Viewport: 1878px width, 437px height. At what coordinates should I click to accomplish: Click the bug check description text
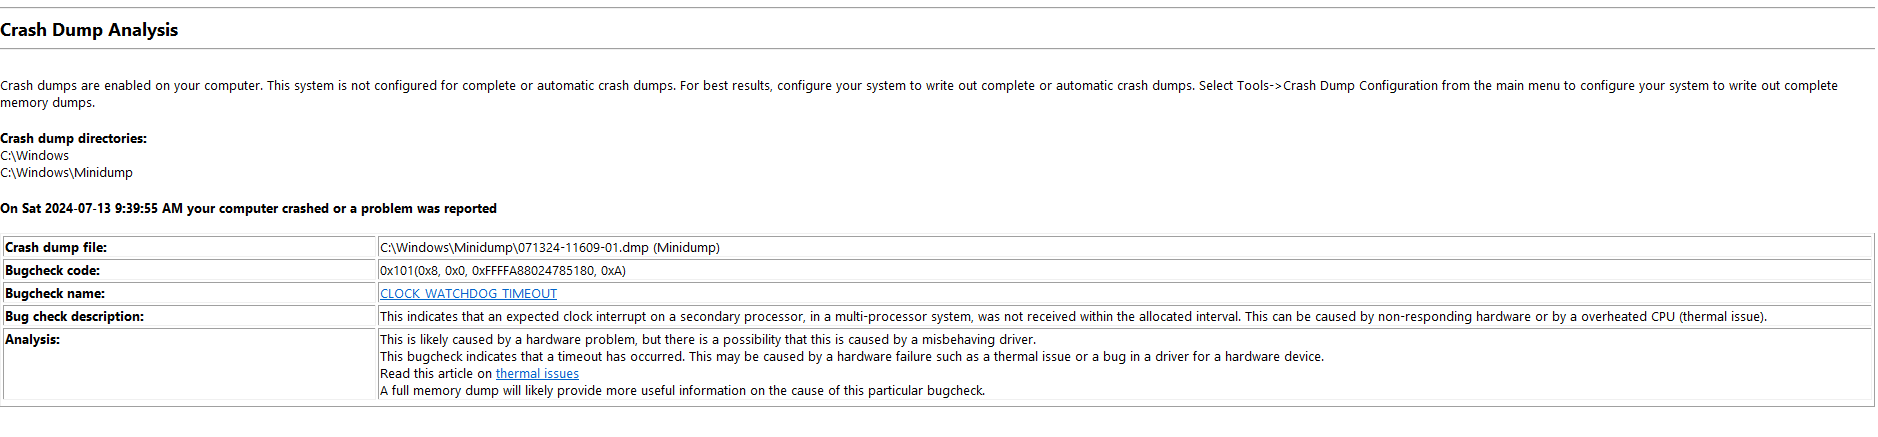pyautogui.click(x=1073, y=317)
